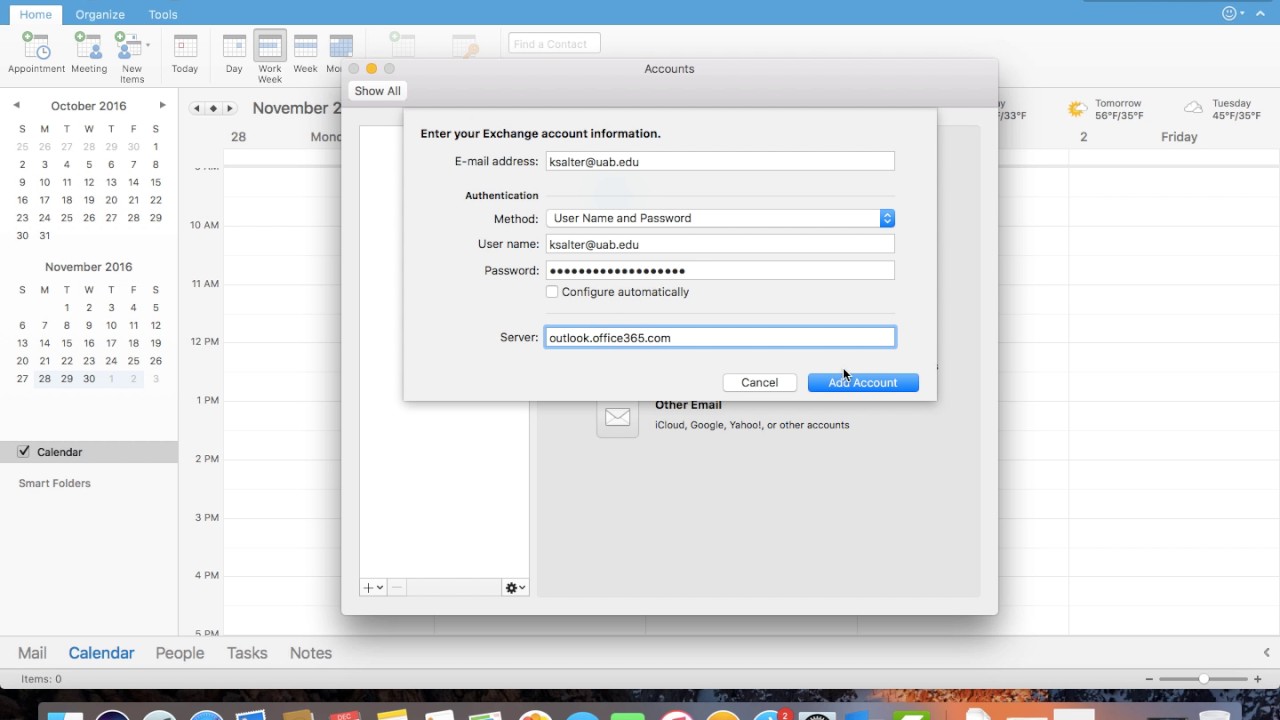Select October 31 in the mini calendar
The height and width of the screenshot is (720, 1280).
coord(44,236)
